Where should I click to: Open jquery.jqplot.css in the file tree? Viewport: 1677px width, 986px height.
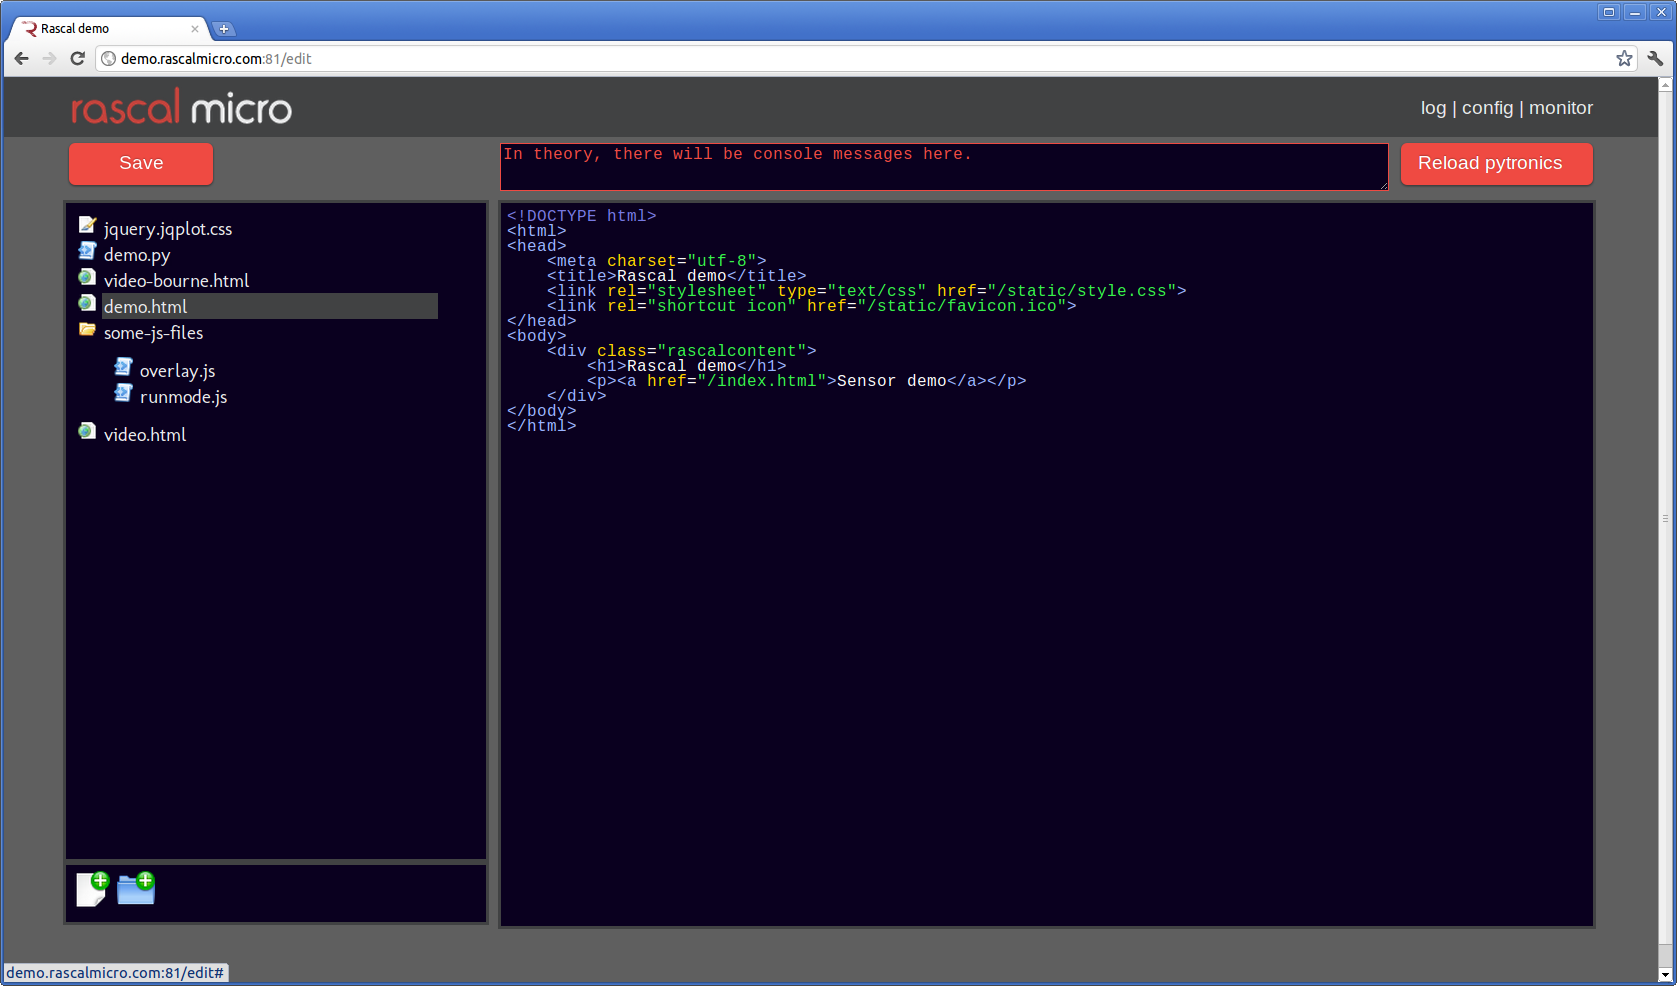coord(168,229)
